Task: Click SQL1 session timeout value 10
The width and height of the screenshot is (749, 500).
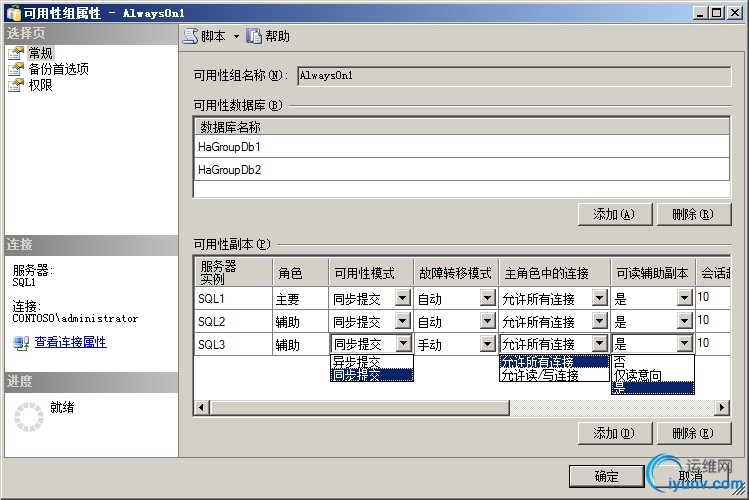Action: click(x=703, y=297)
